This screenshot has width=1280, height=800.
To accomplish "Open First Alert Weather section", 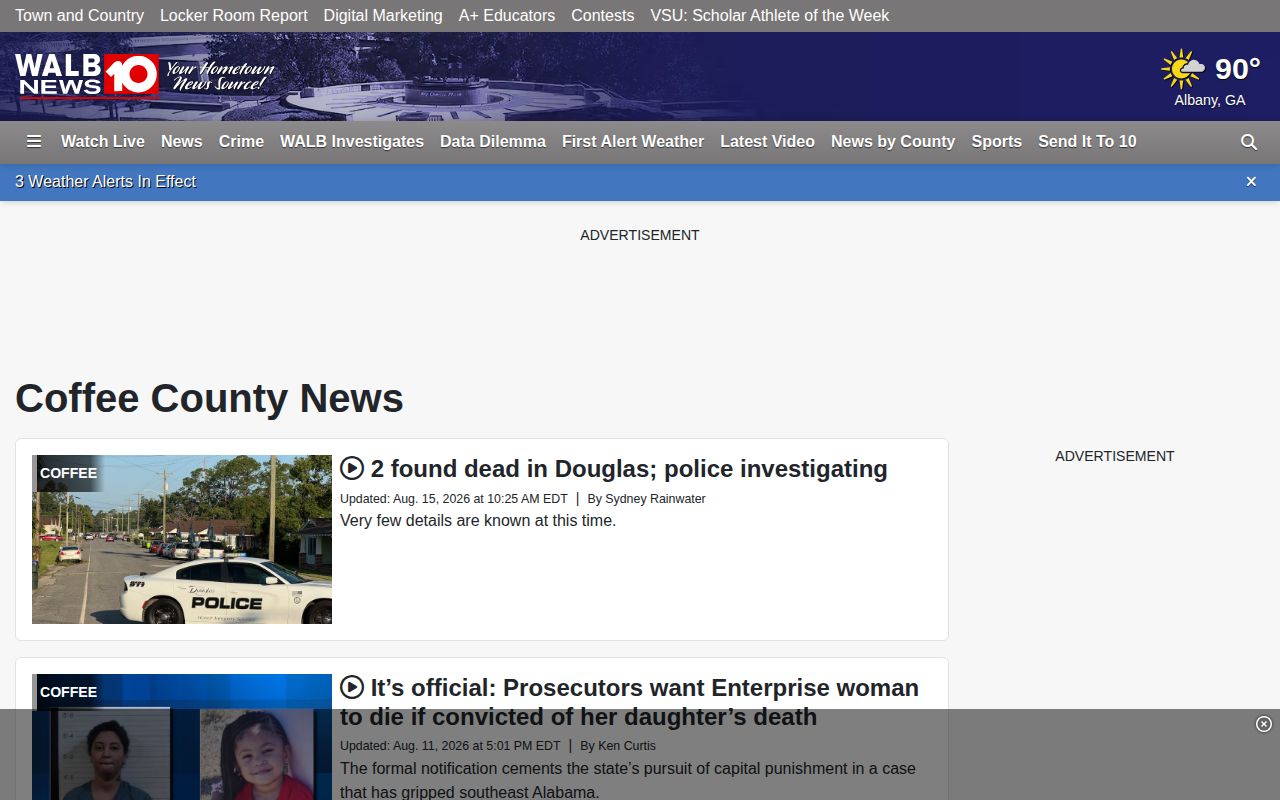I will (x=633, y=141).
